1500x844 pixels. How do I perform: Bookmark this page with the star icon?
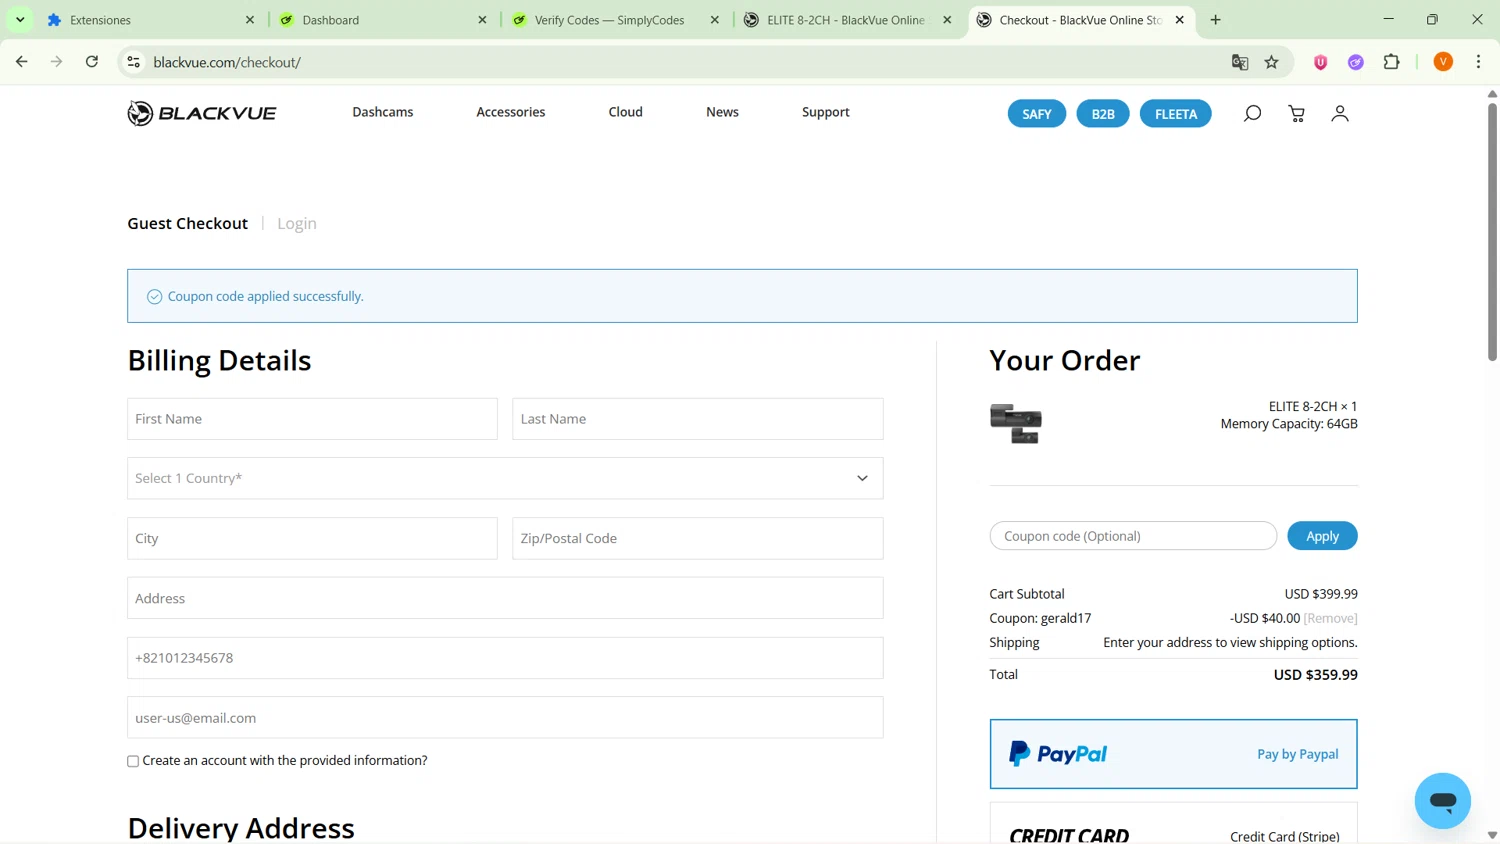pos(1272,62)
